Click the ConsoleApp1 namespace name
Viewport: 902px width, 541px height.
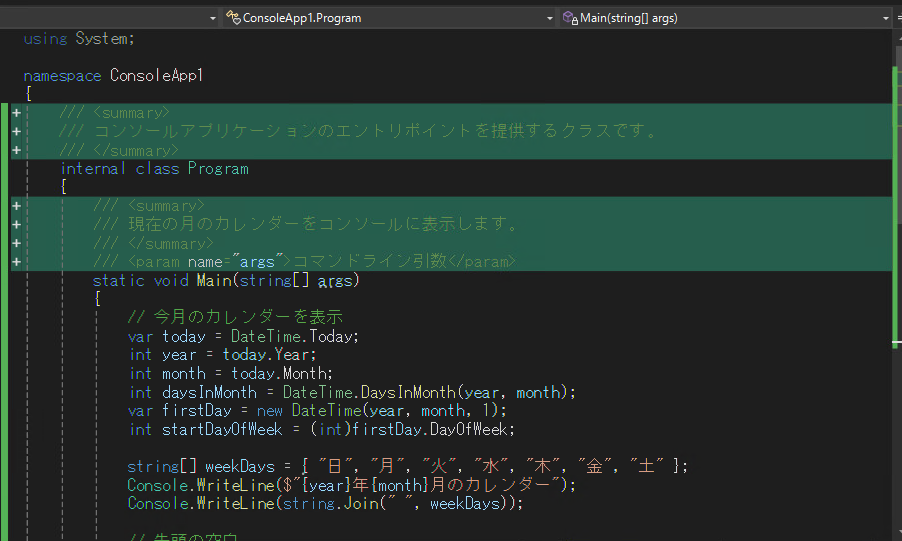(156, 75)
